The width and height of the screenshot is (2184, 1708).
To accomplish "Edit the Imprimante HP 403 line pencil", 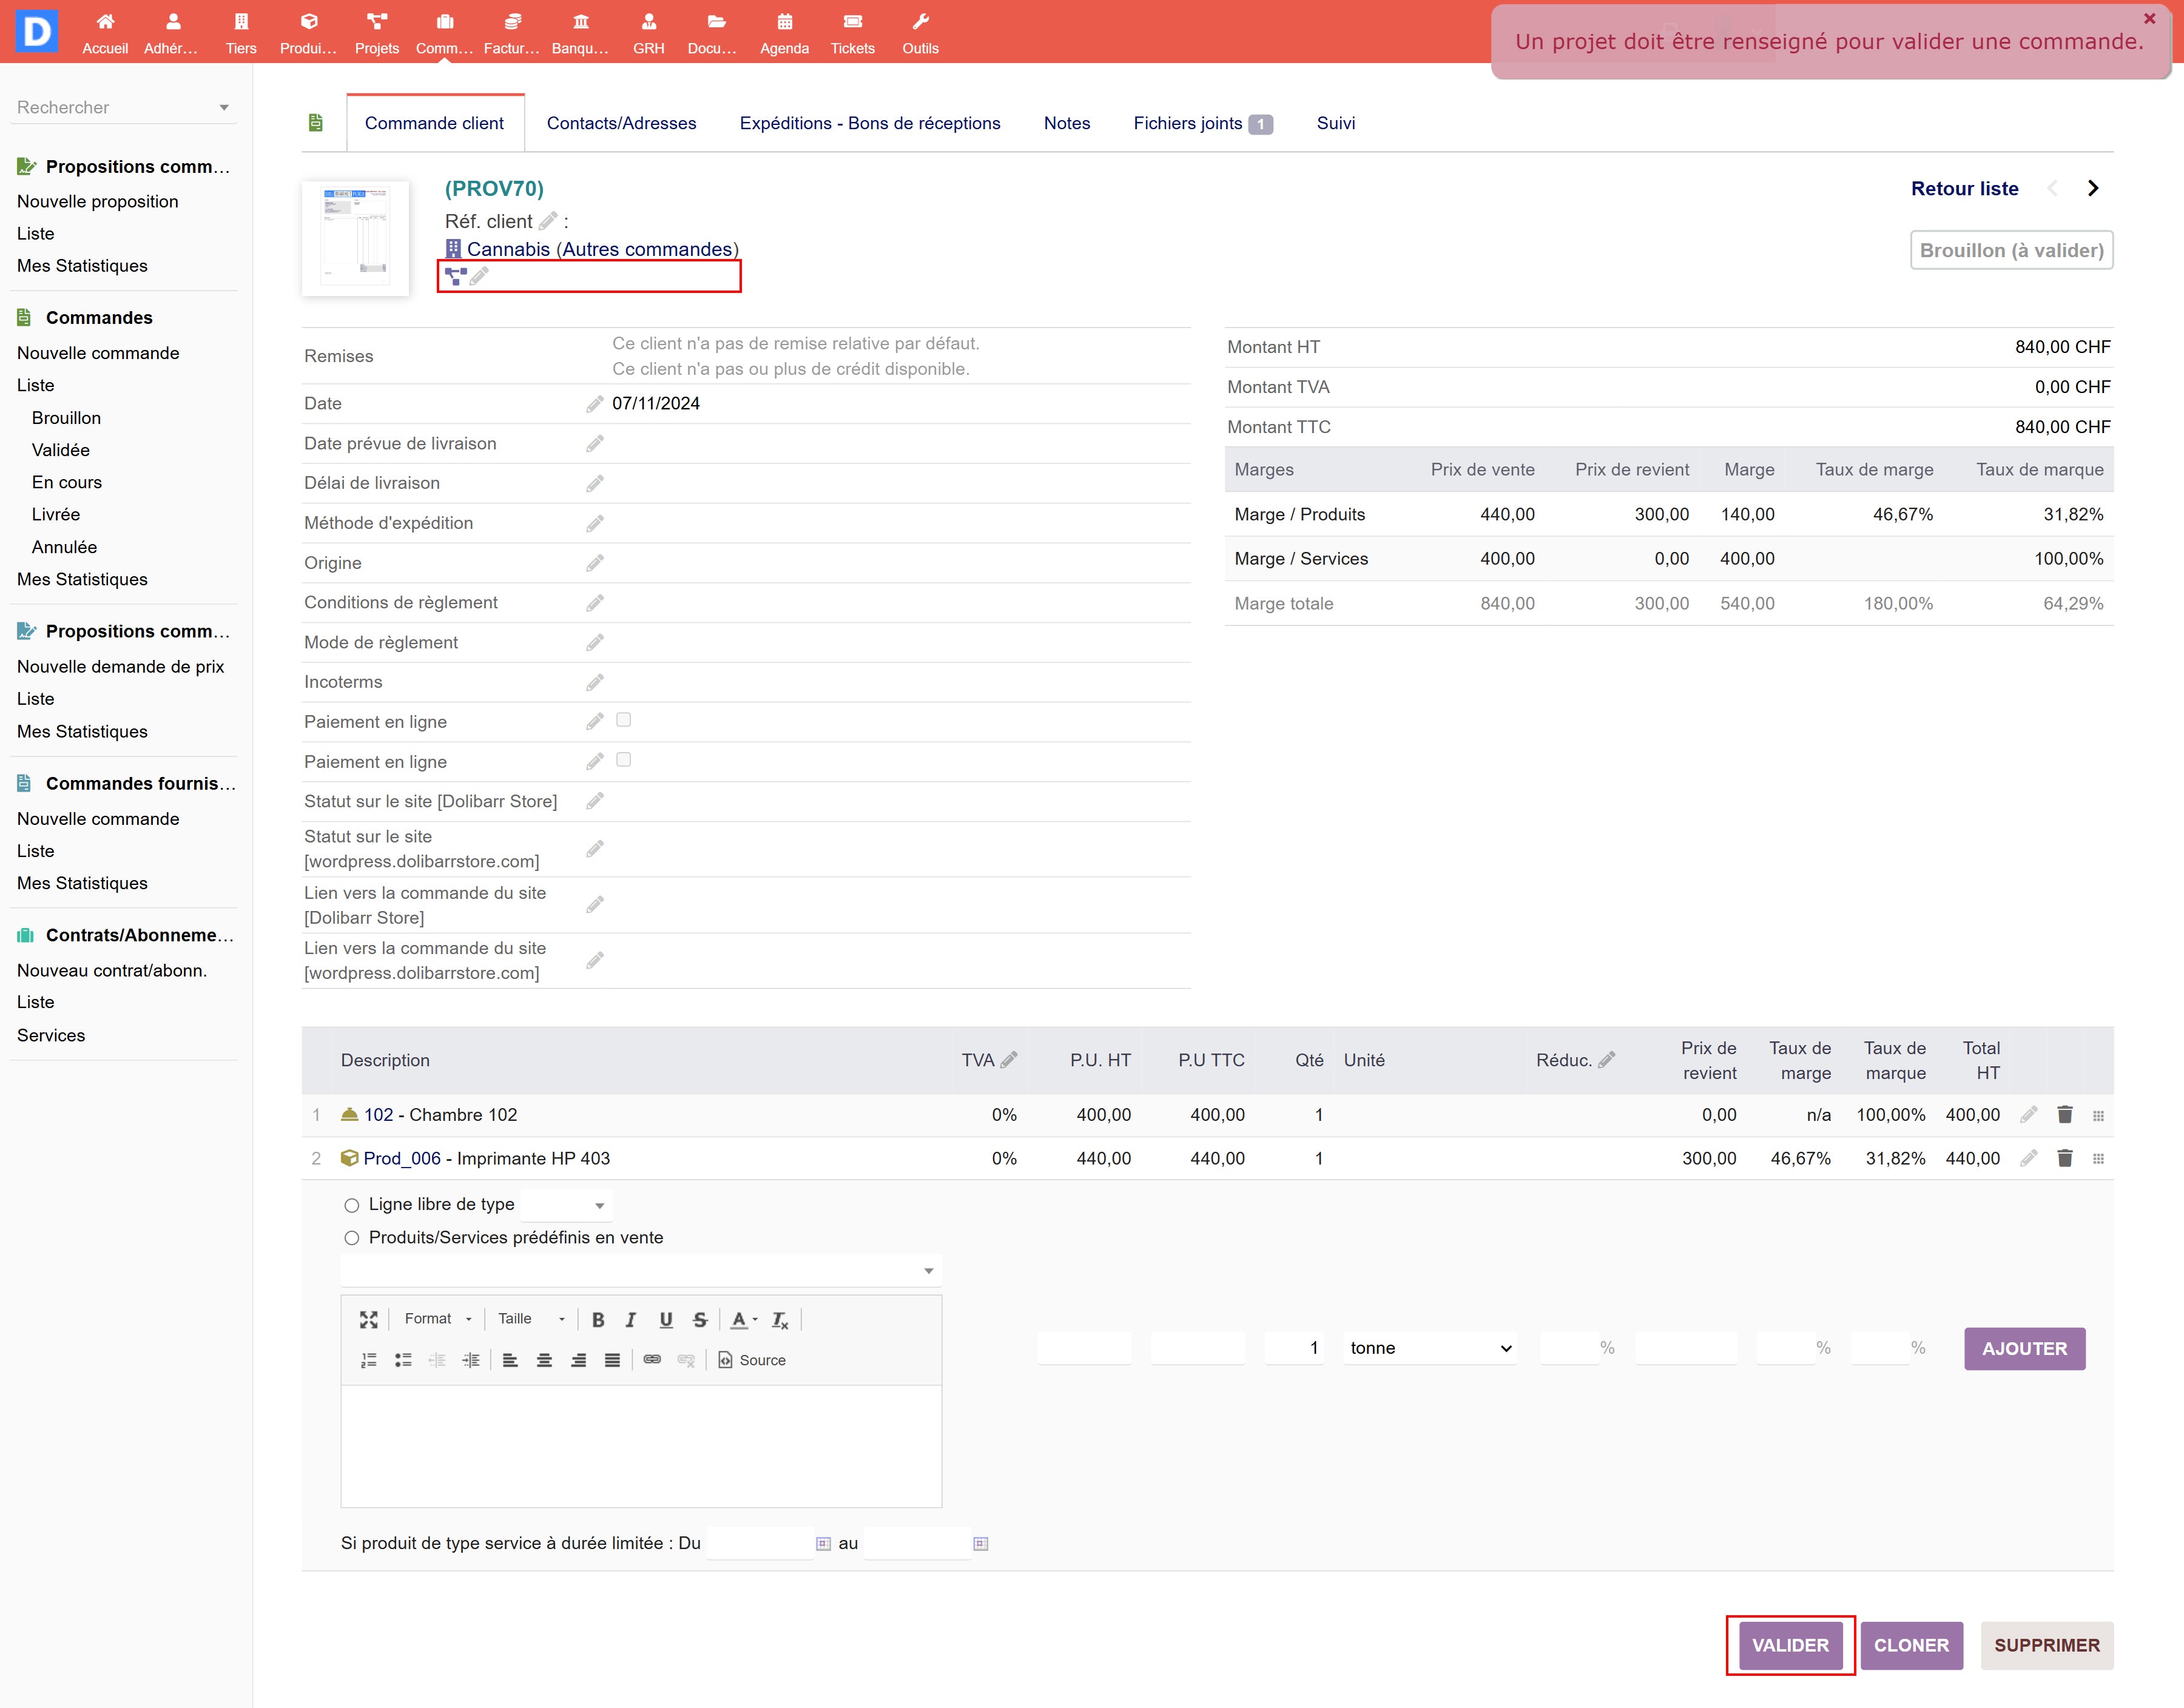I will point(2028,1158).
